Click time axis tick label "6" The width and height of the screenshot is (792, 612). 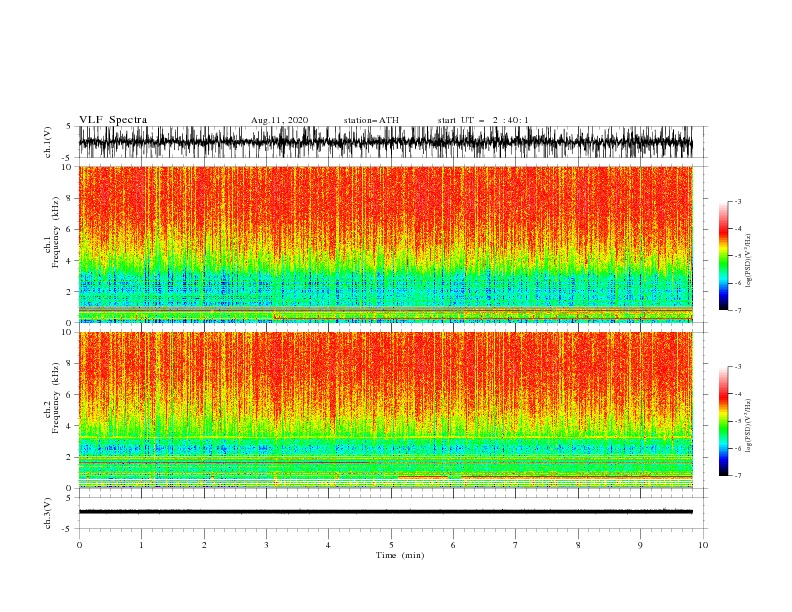coord(453,545)
